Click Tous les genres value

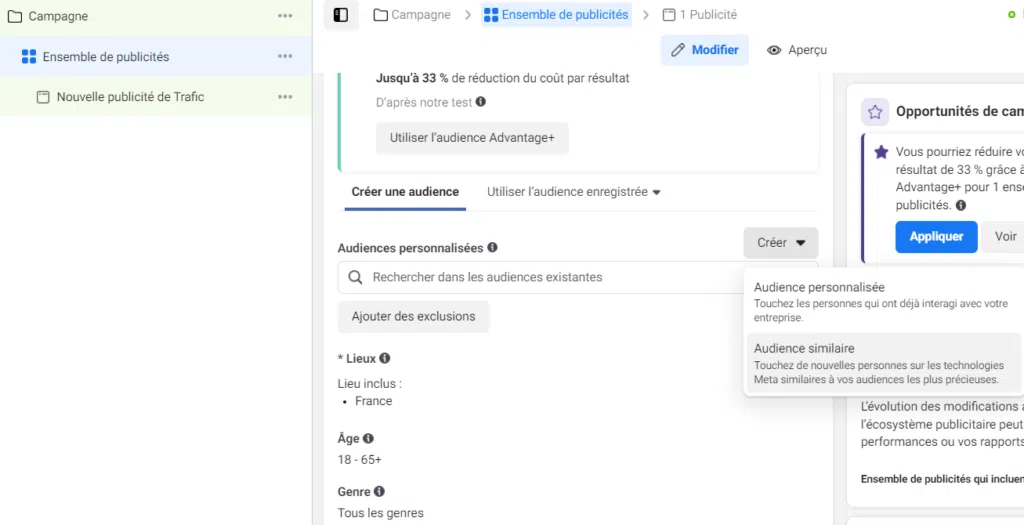pos(380,513)
